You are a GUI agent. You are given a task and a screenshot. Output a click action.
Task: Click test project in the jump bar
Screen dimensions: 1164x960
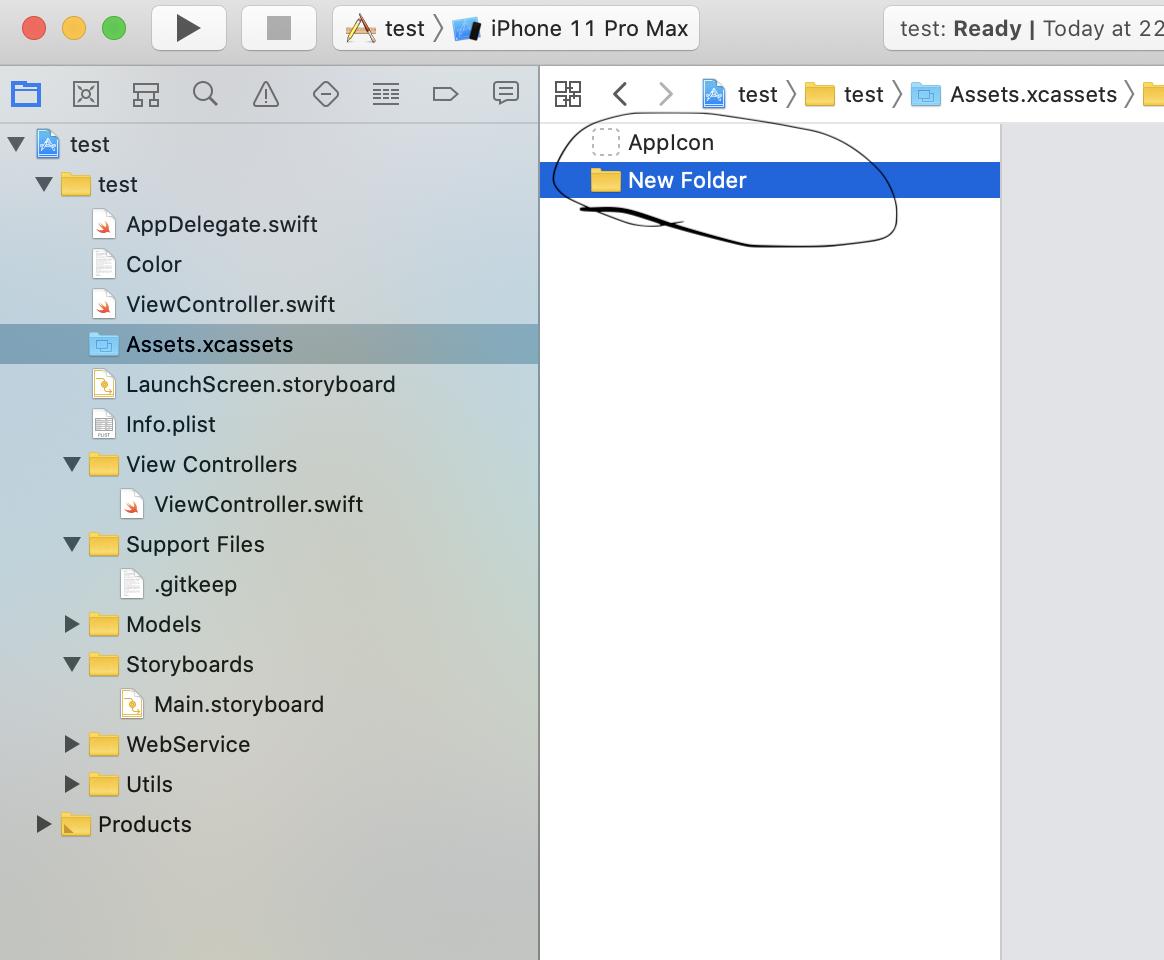[x=740, y=94]
